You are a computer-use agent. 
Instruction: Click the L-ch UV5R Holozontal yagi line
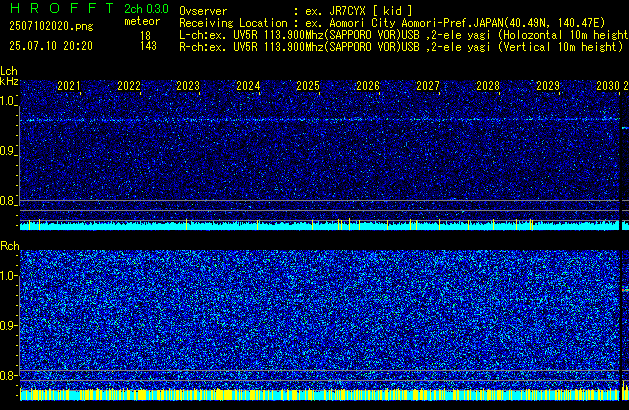(404, 35)
